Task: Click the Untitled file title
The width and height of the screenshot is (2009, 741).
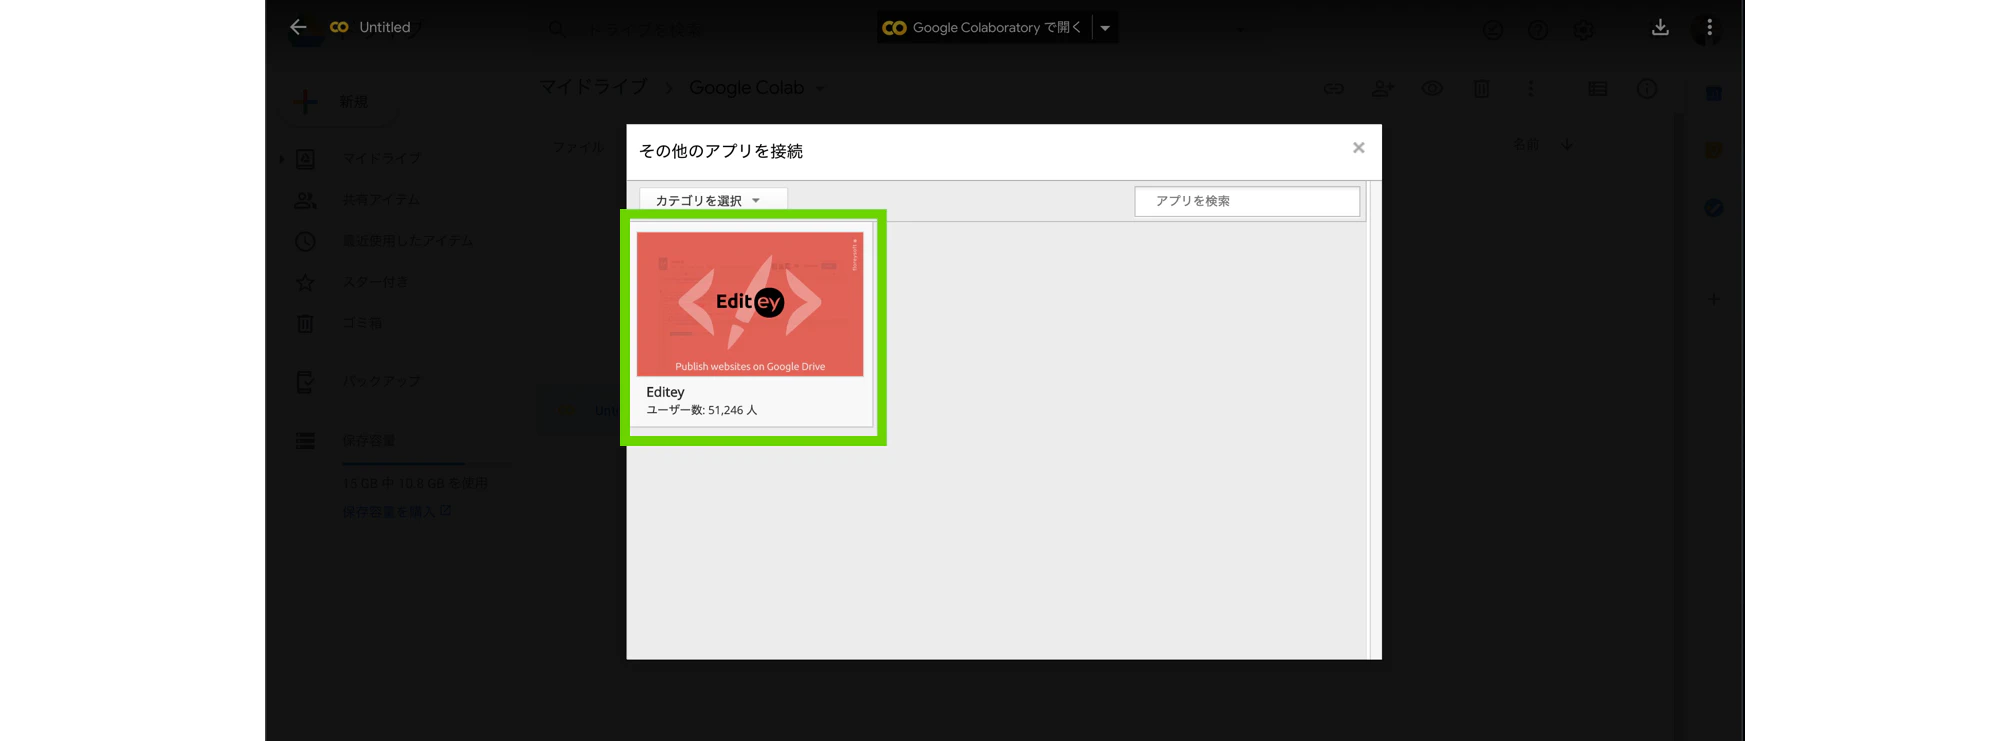Action: (385, 27)
